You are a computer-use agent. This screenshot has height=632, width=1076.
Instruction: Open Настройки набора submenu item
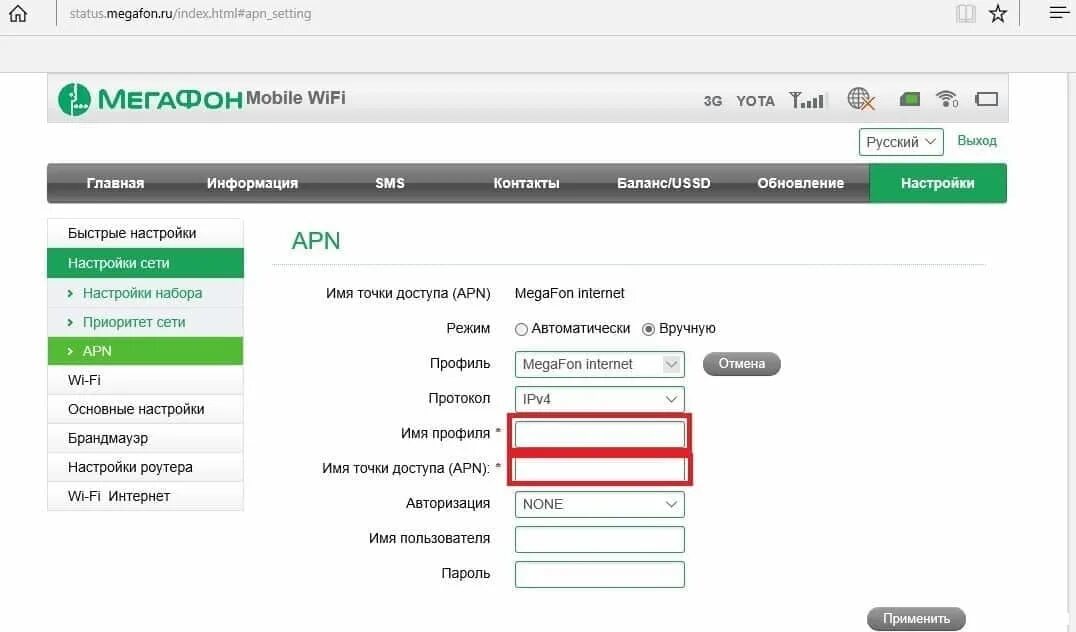[145, 293]
